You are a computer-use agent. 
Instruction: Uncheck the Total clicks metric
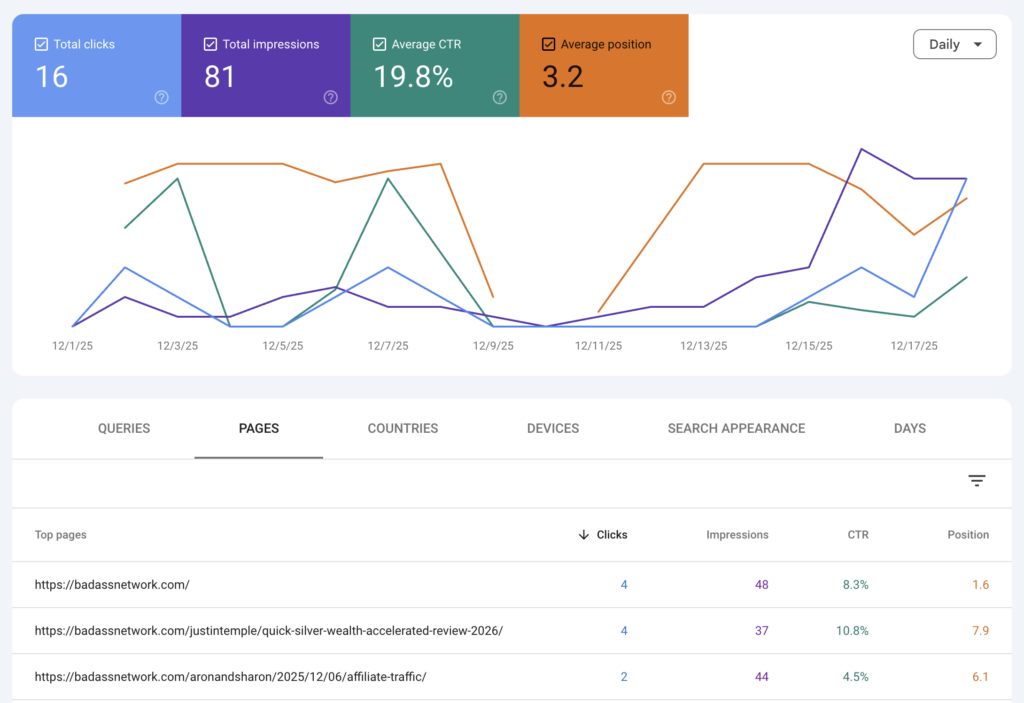point(40,43)
